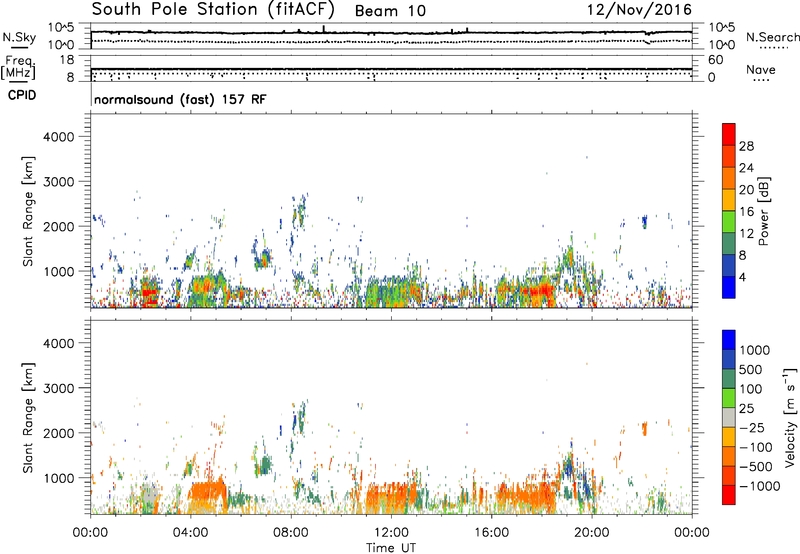Click the "Slant Range [km]" label of the power panel
The height and width of the screenshot is (554, 800).
tap(28, 211)
